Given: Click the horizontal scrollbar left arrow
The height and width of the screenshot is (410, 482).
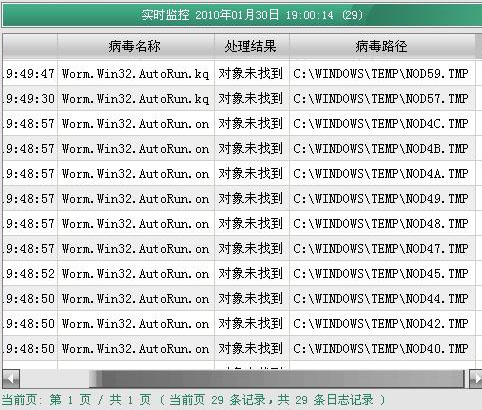Looking at the screenshot, I should click(11, 379).
